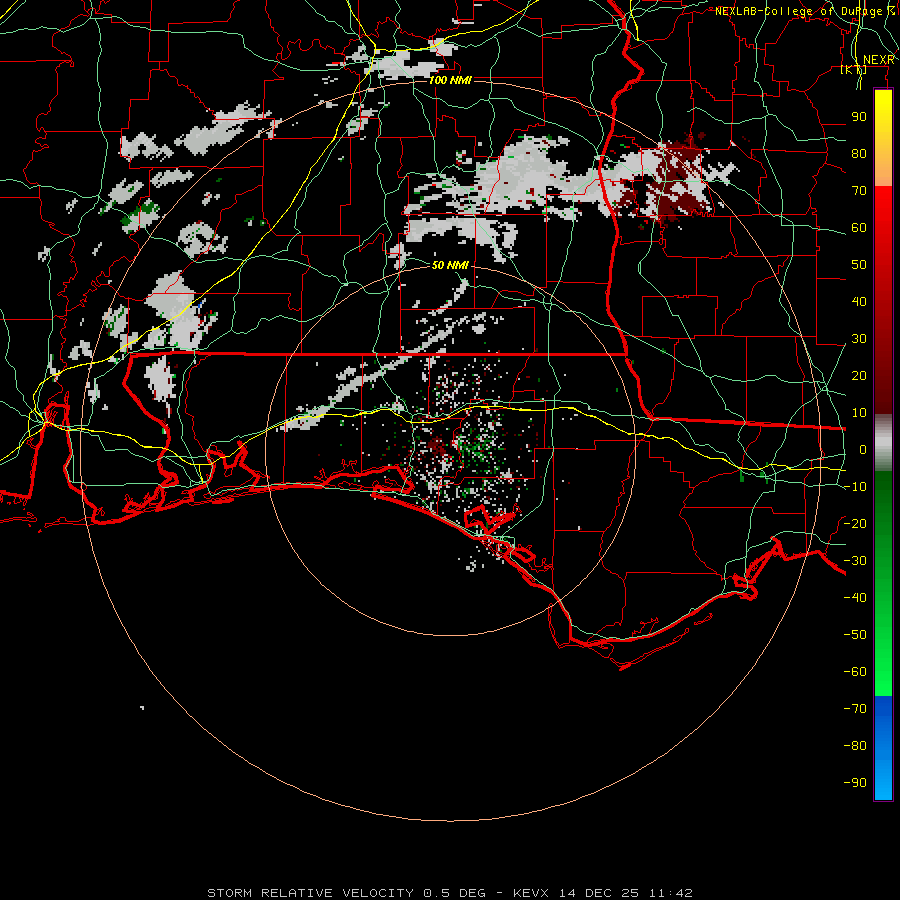Select the 60 value on velocity scale
The width and height of the screenshot is (900, 900).
coord(859,228)
